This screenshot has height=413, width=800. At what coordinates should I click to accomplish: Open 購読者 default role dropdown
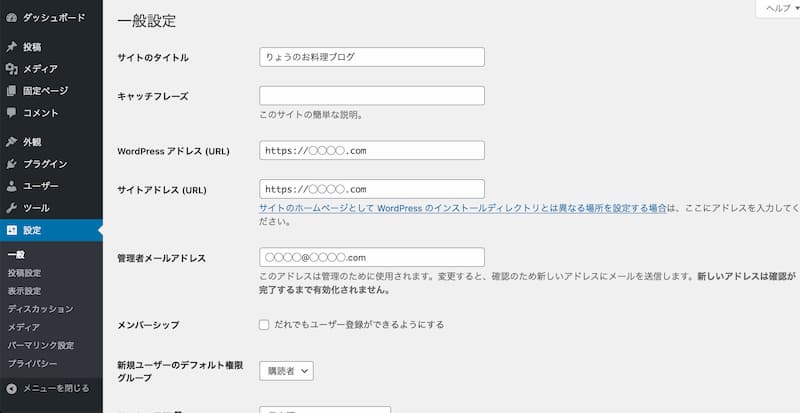coord(286,371)
